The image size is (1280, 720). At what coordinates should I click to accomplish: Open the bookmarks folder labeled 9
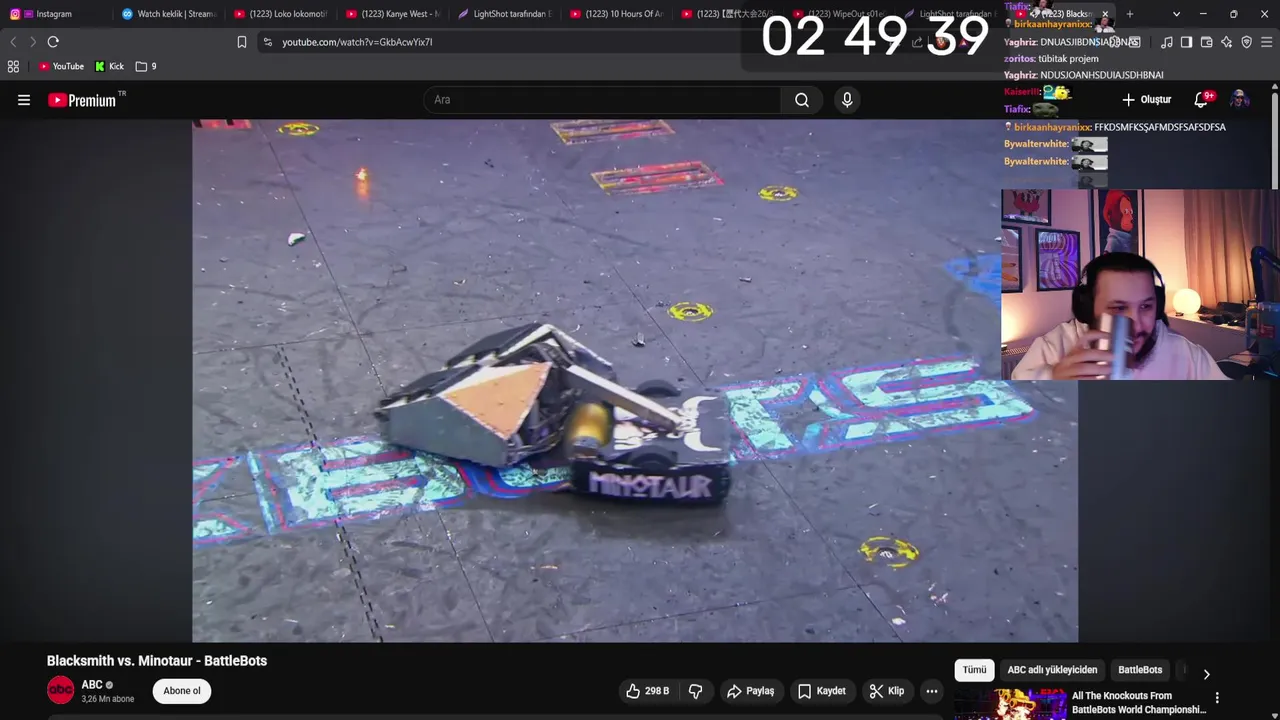(146, 66)
